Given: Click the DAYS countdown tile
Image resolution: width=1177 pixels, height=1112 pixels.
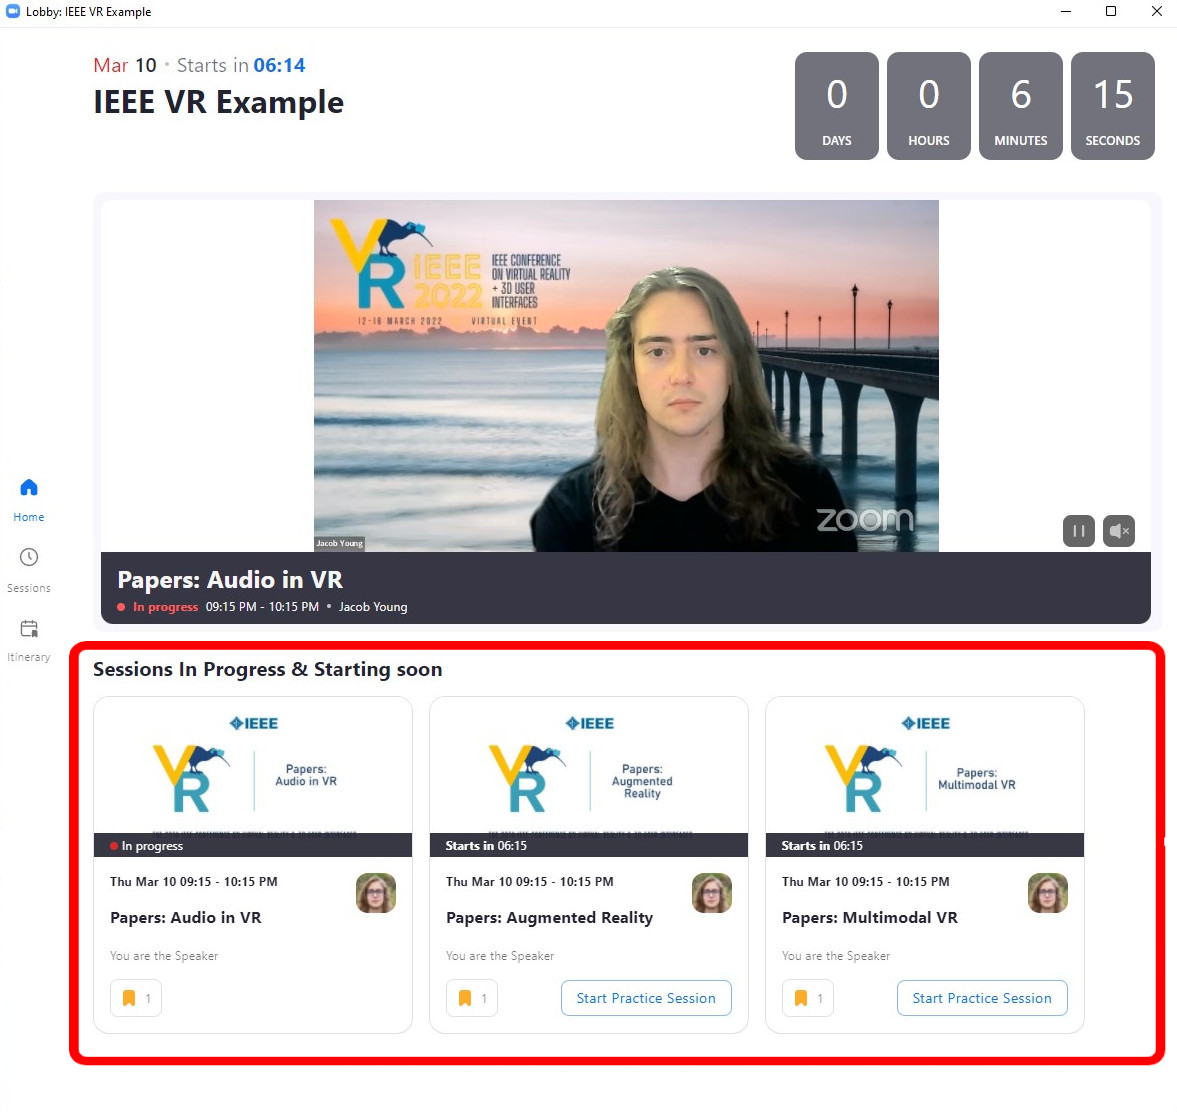Looking at the screenshot, I should 837,106.
